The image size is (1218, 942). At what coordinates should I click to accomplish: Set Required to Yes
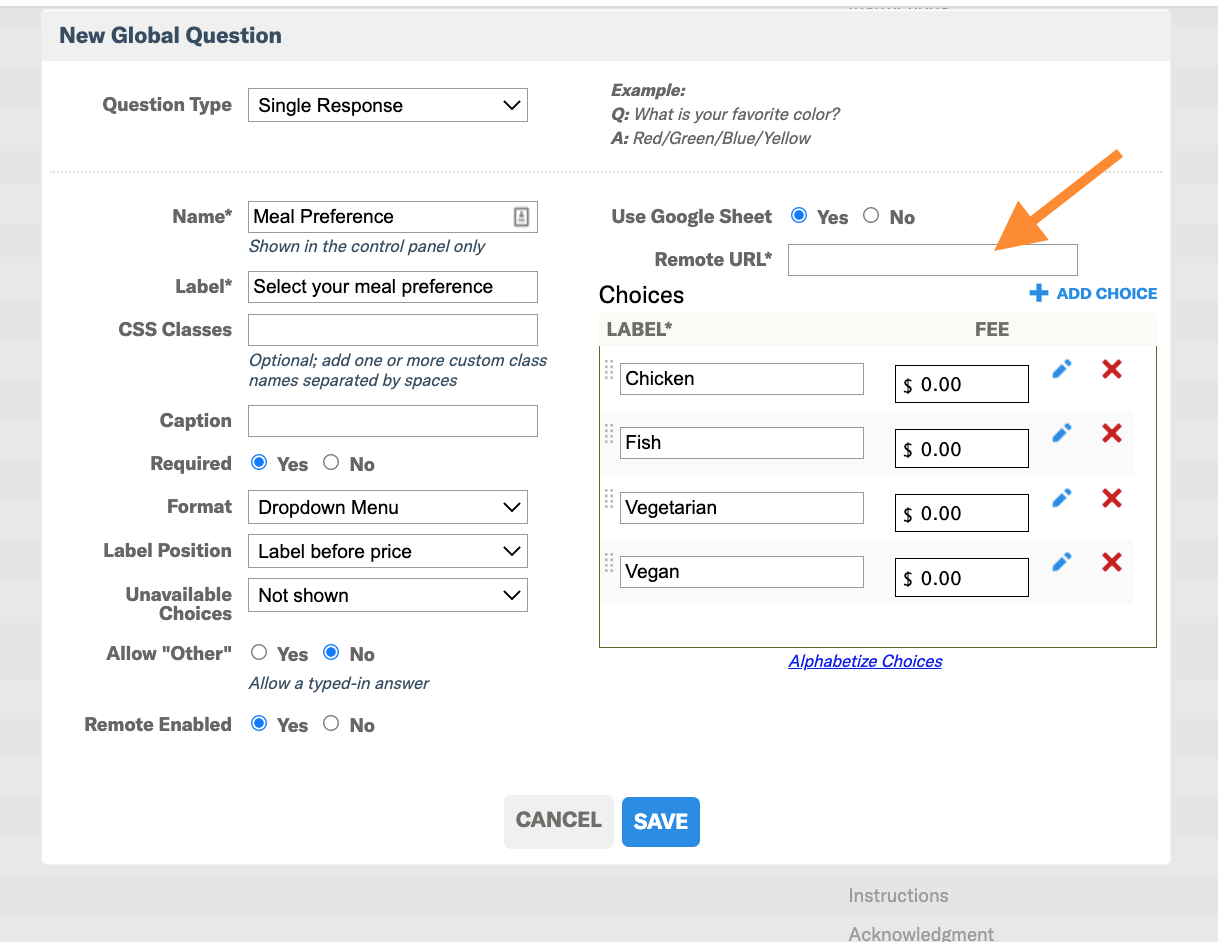coord(259,462)
